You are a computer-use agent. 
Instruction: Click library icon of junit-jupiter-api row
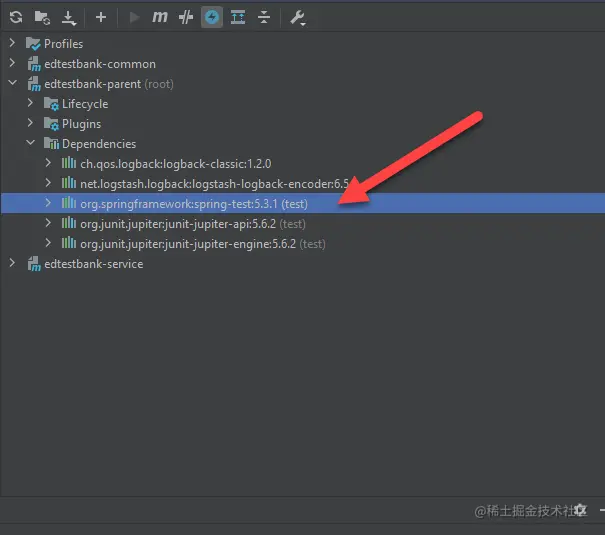(x=69, y=223)
